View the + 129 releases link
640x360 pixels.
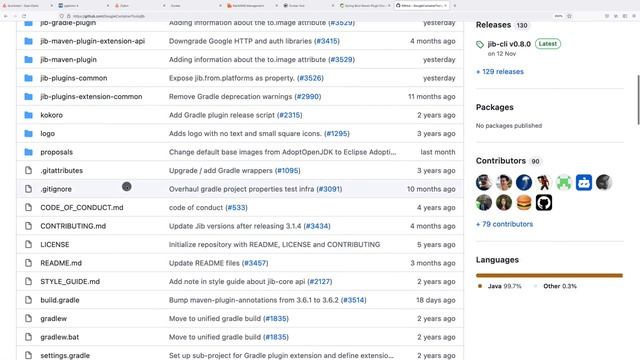point(500,71)
